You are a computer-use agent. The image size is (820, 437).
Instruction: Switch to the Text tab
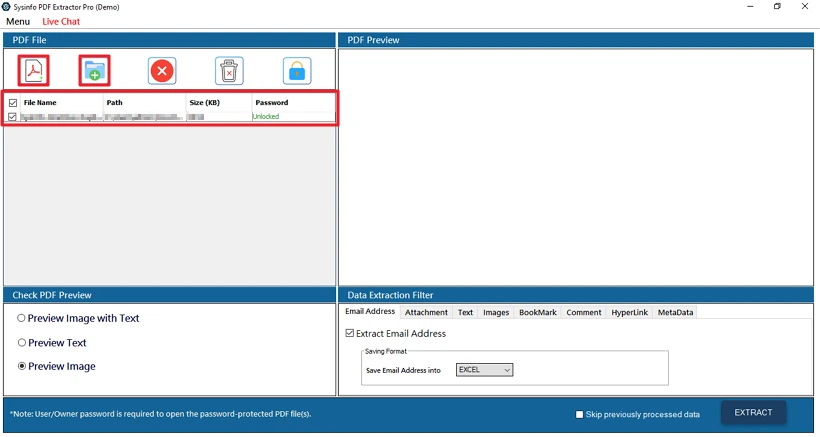(x=465, y=313)
